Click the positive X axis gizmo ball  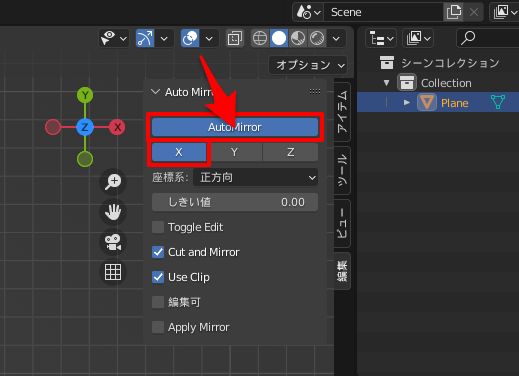[x=117, y=127]
